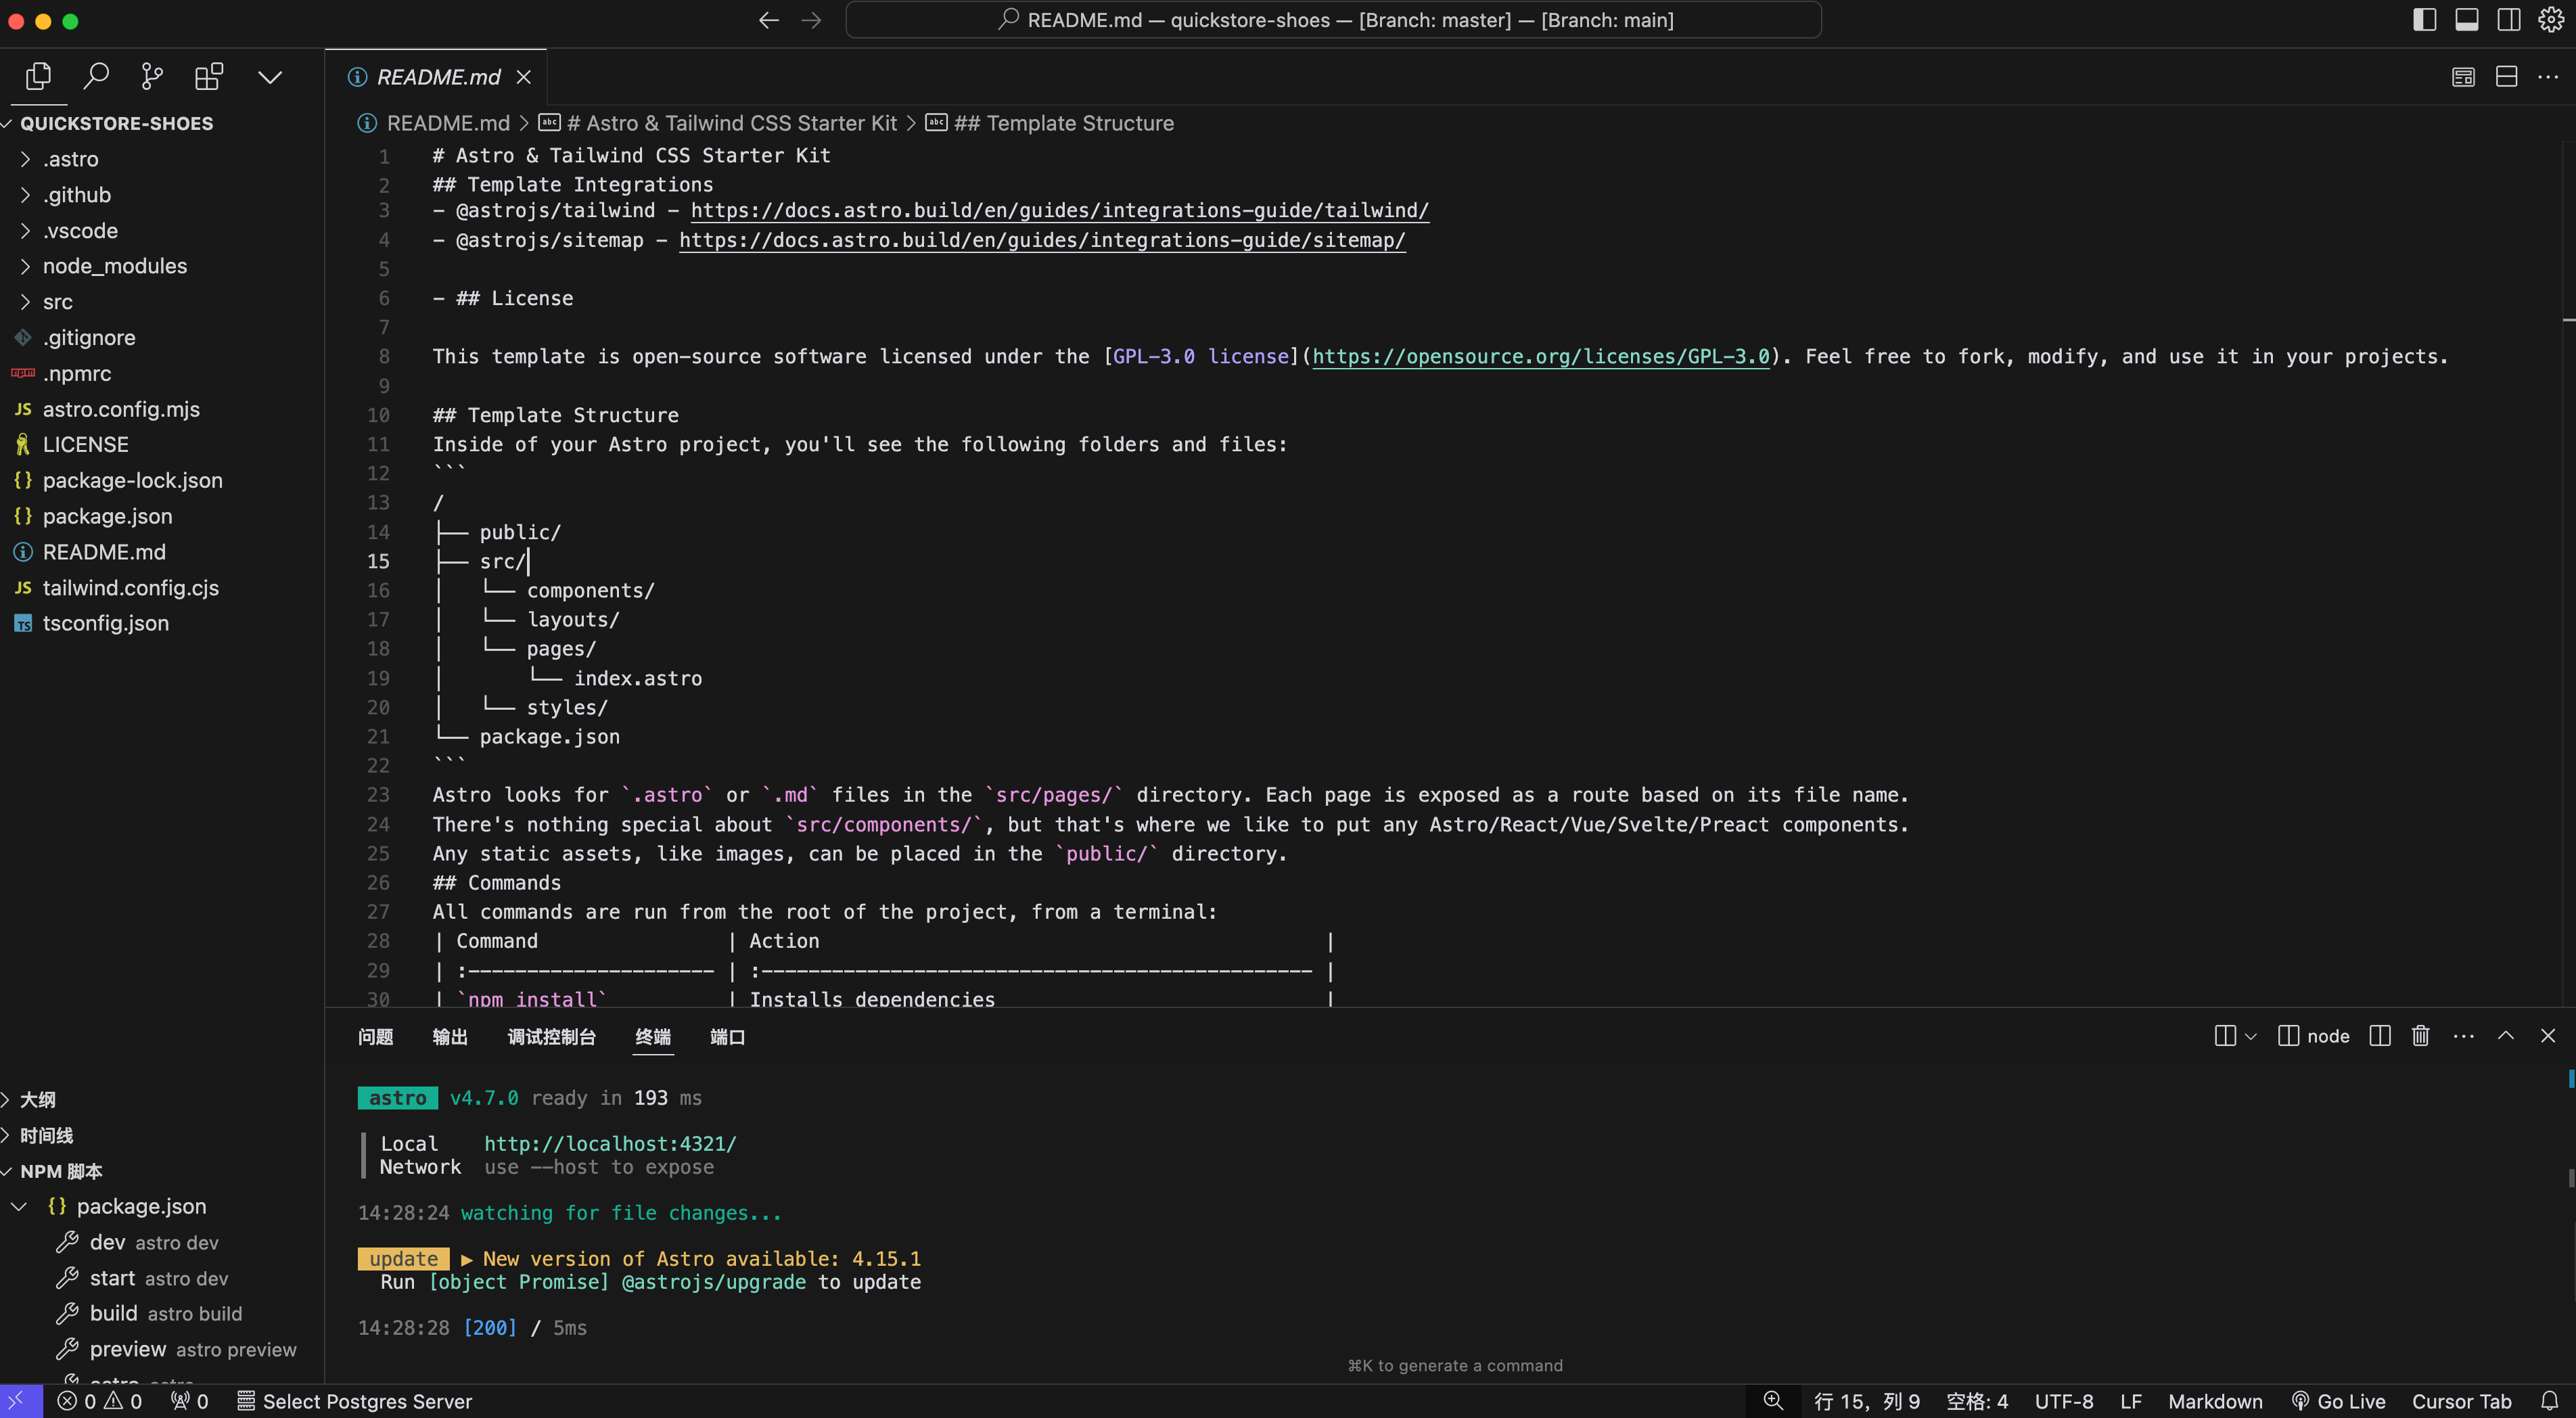This screenshot has width=2576, height=1418.
Task: Click the command center search box
Action: (x=1333, y=20)
